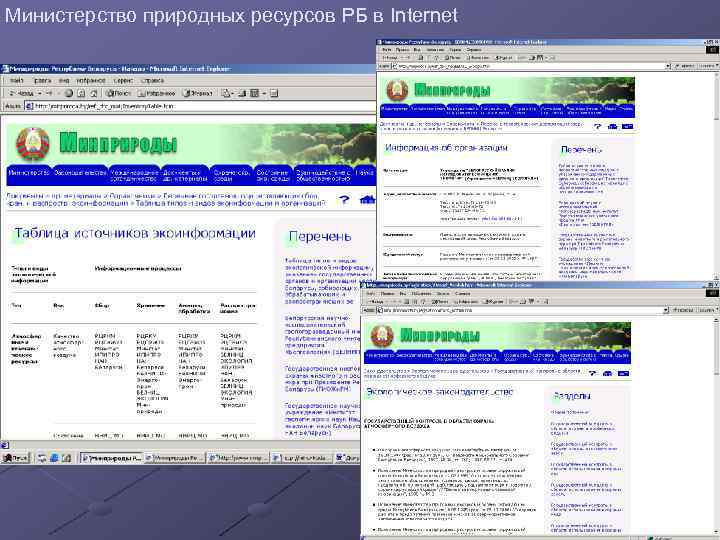
Task: Open Сервис menu in Таблица источников window
Action: pos(123,80)
